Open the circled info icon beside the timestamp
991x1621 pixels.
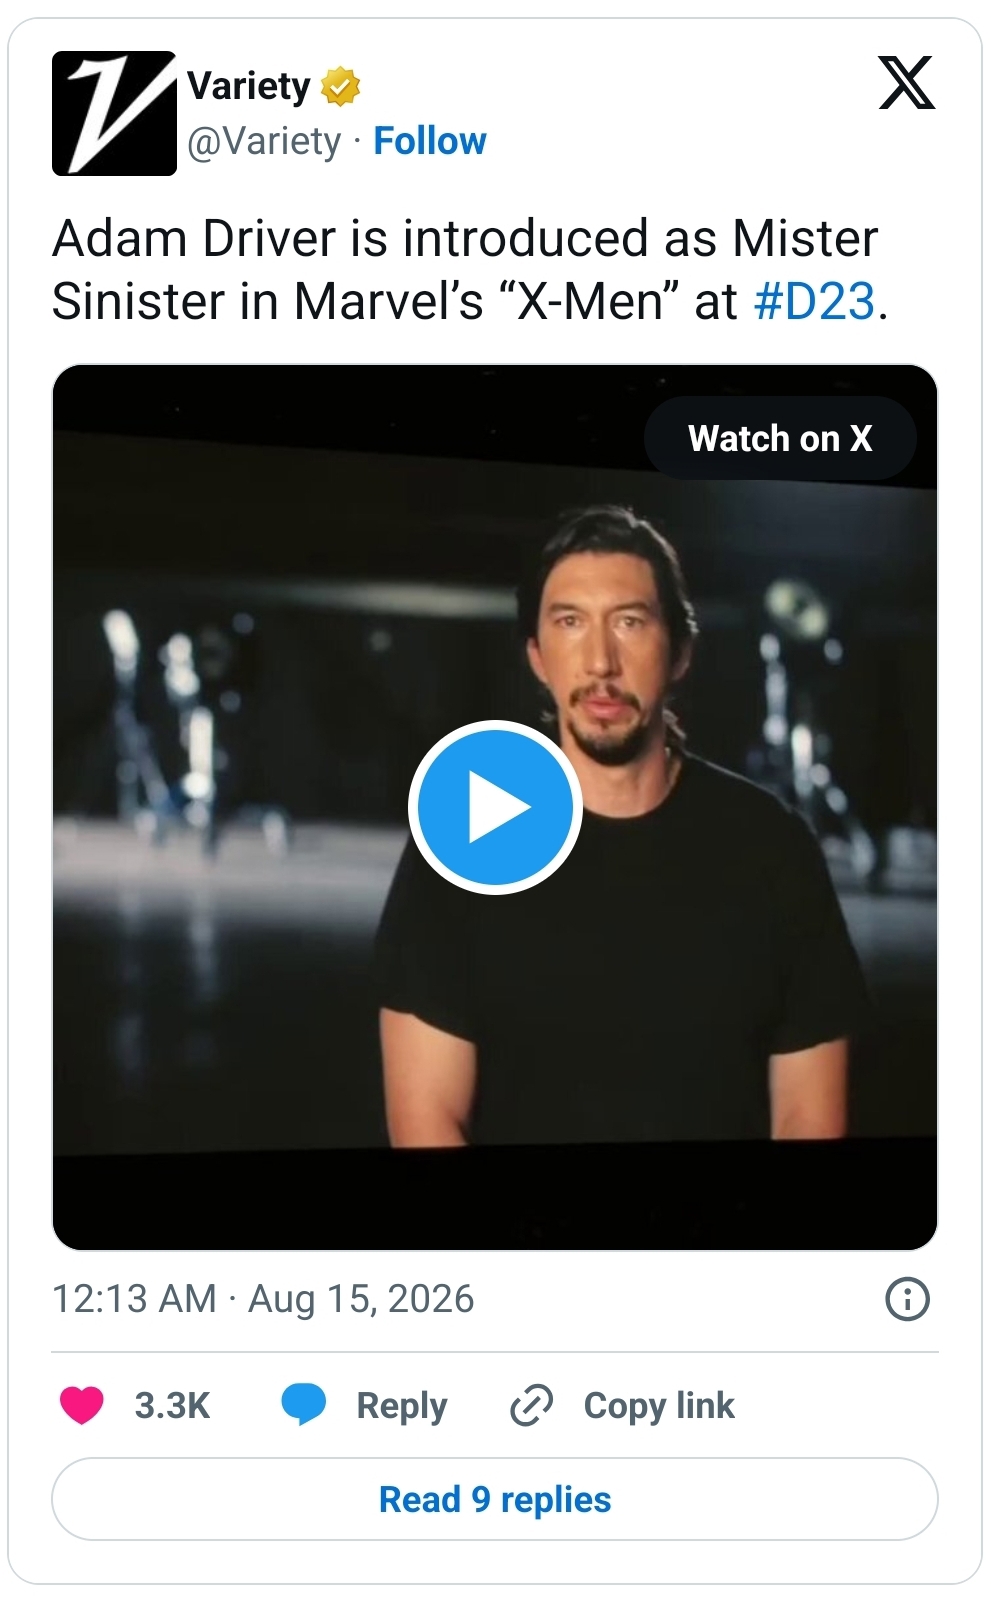(907, 1299)
